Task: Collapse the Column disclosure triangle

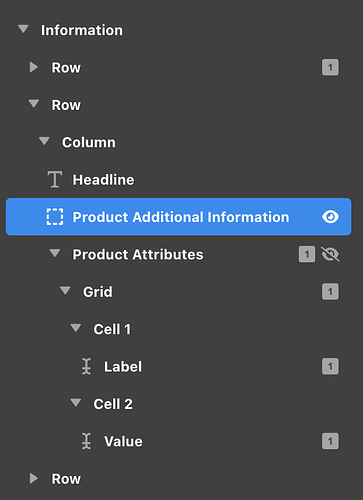Action: pos(44,141)
